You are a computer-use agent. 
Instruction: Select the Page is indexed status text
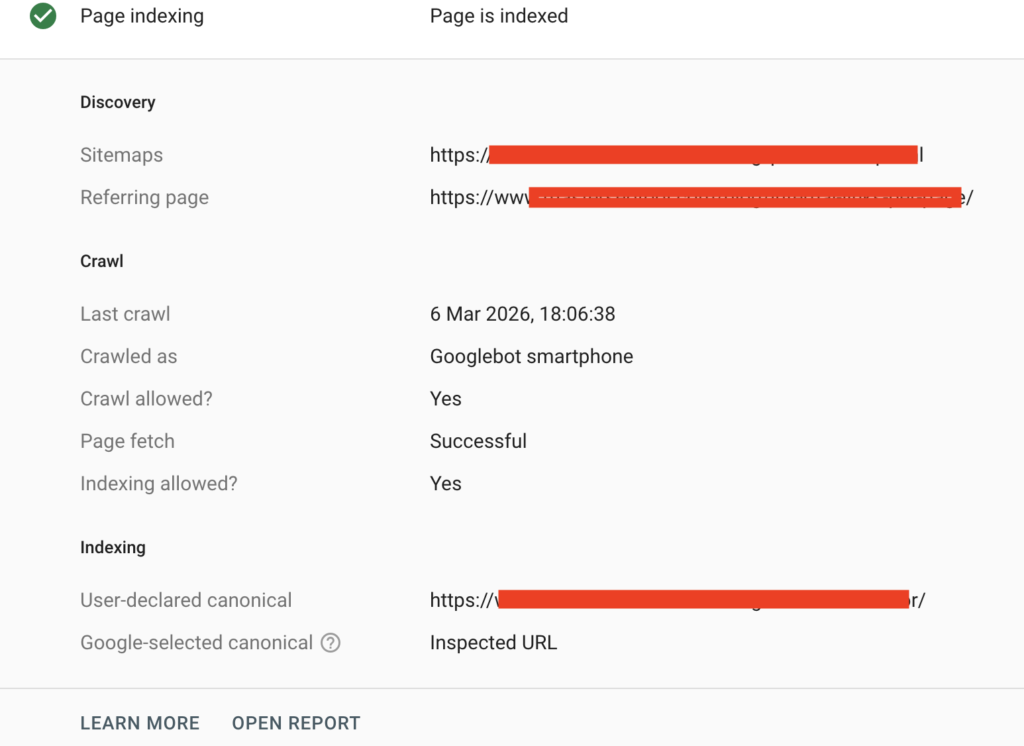(499, 16)
